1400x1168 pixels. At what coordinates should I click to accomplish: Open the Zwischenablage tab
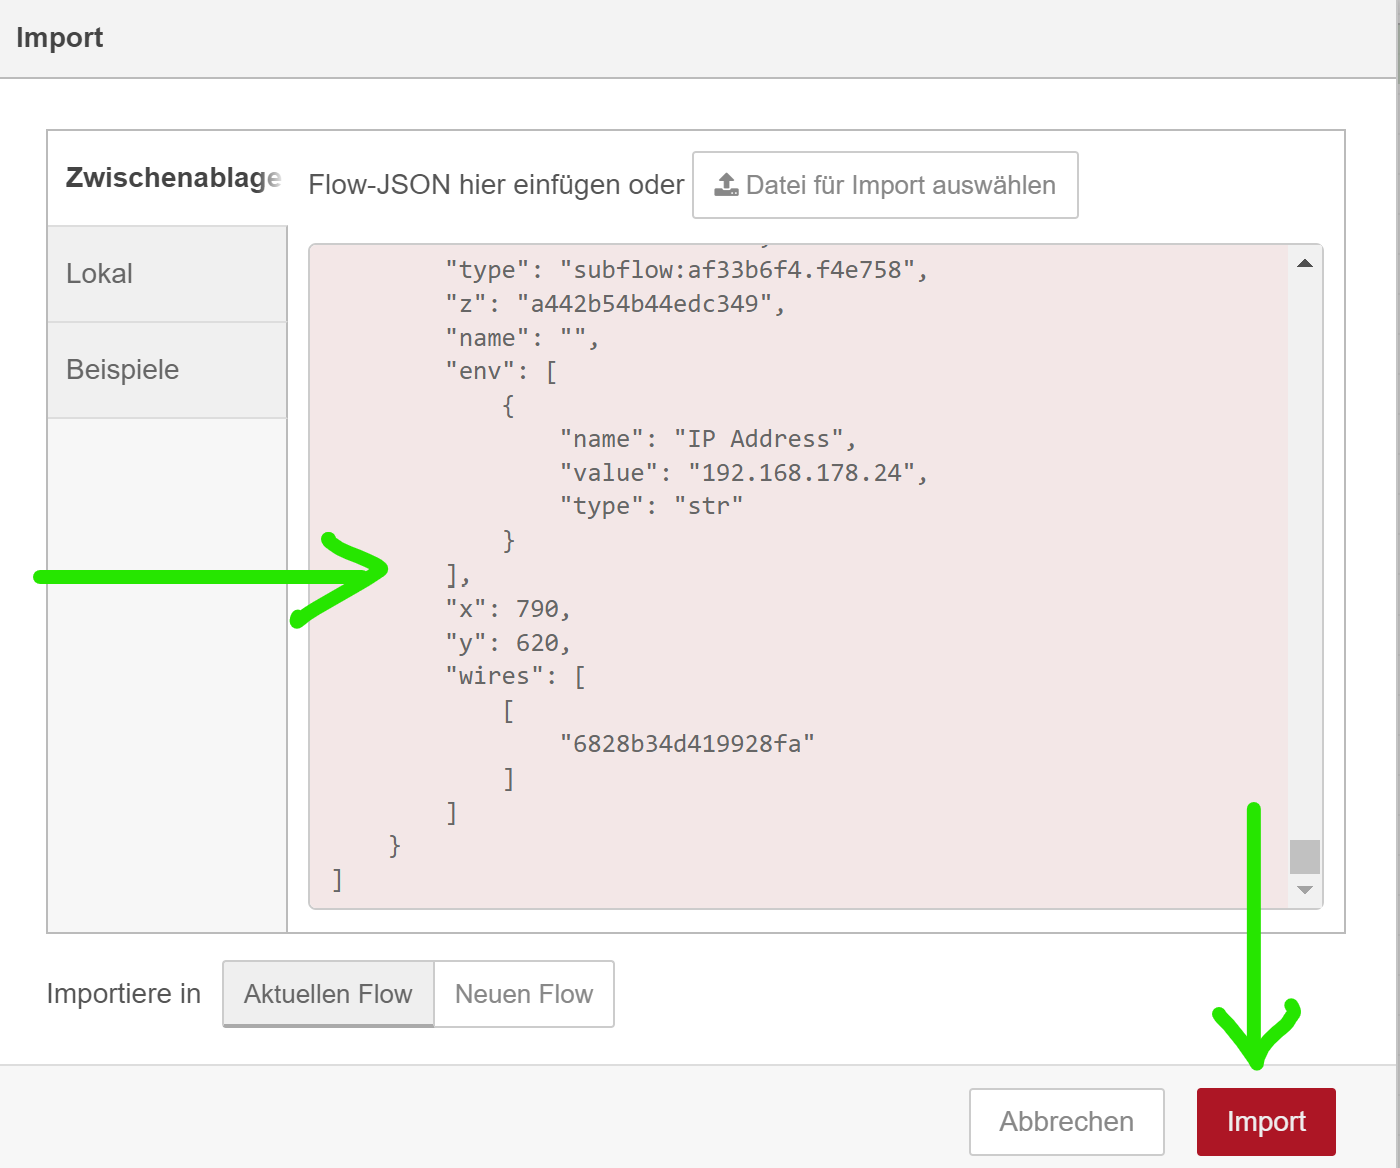point(167,178)
